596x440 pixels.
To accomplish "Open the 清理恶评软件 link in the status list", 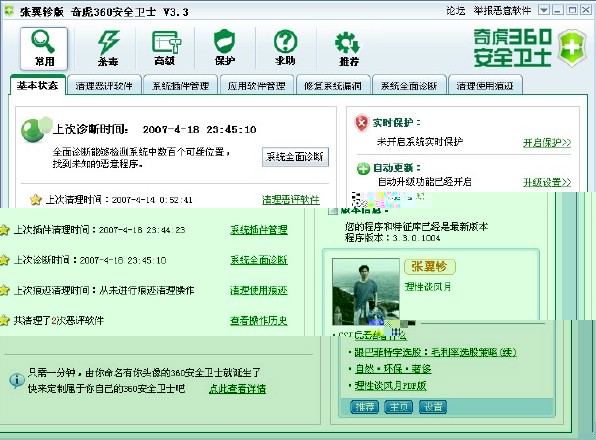I will tap(291, 200).
